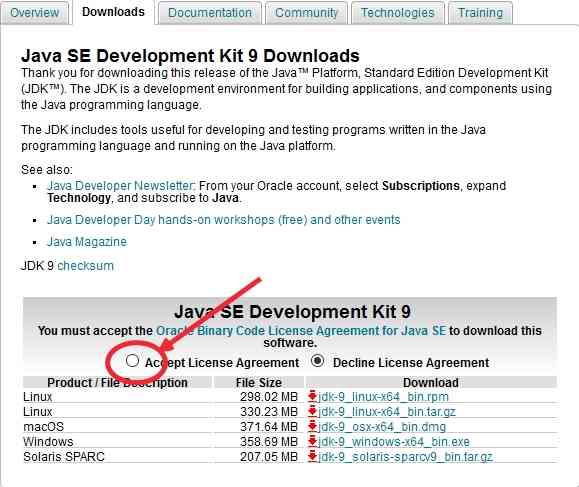Image resolution: width=579 pixels, height=487 pixels.
Task: Click download arrow icon for jdk-9_windows-x64_bin.exe
Action: tap(312, 442)
